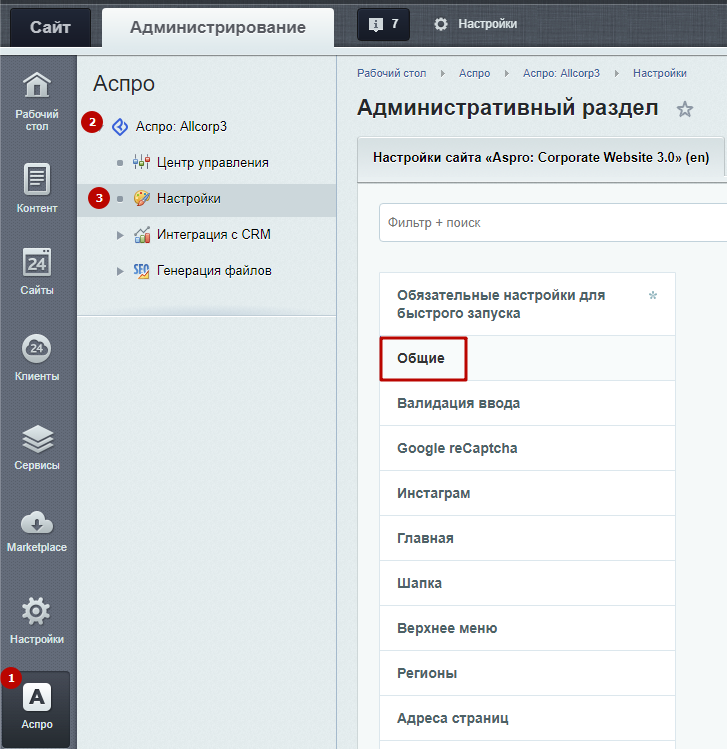Select the Шапка settings section

(527, 583)
